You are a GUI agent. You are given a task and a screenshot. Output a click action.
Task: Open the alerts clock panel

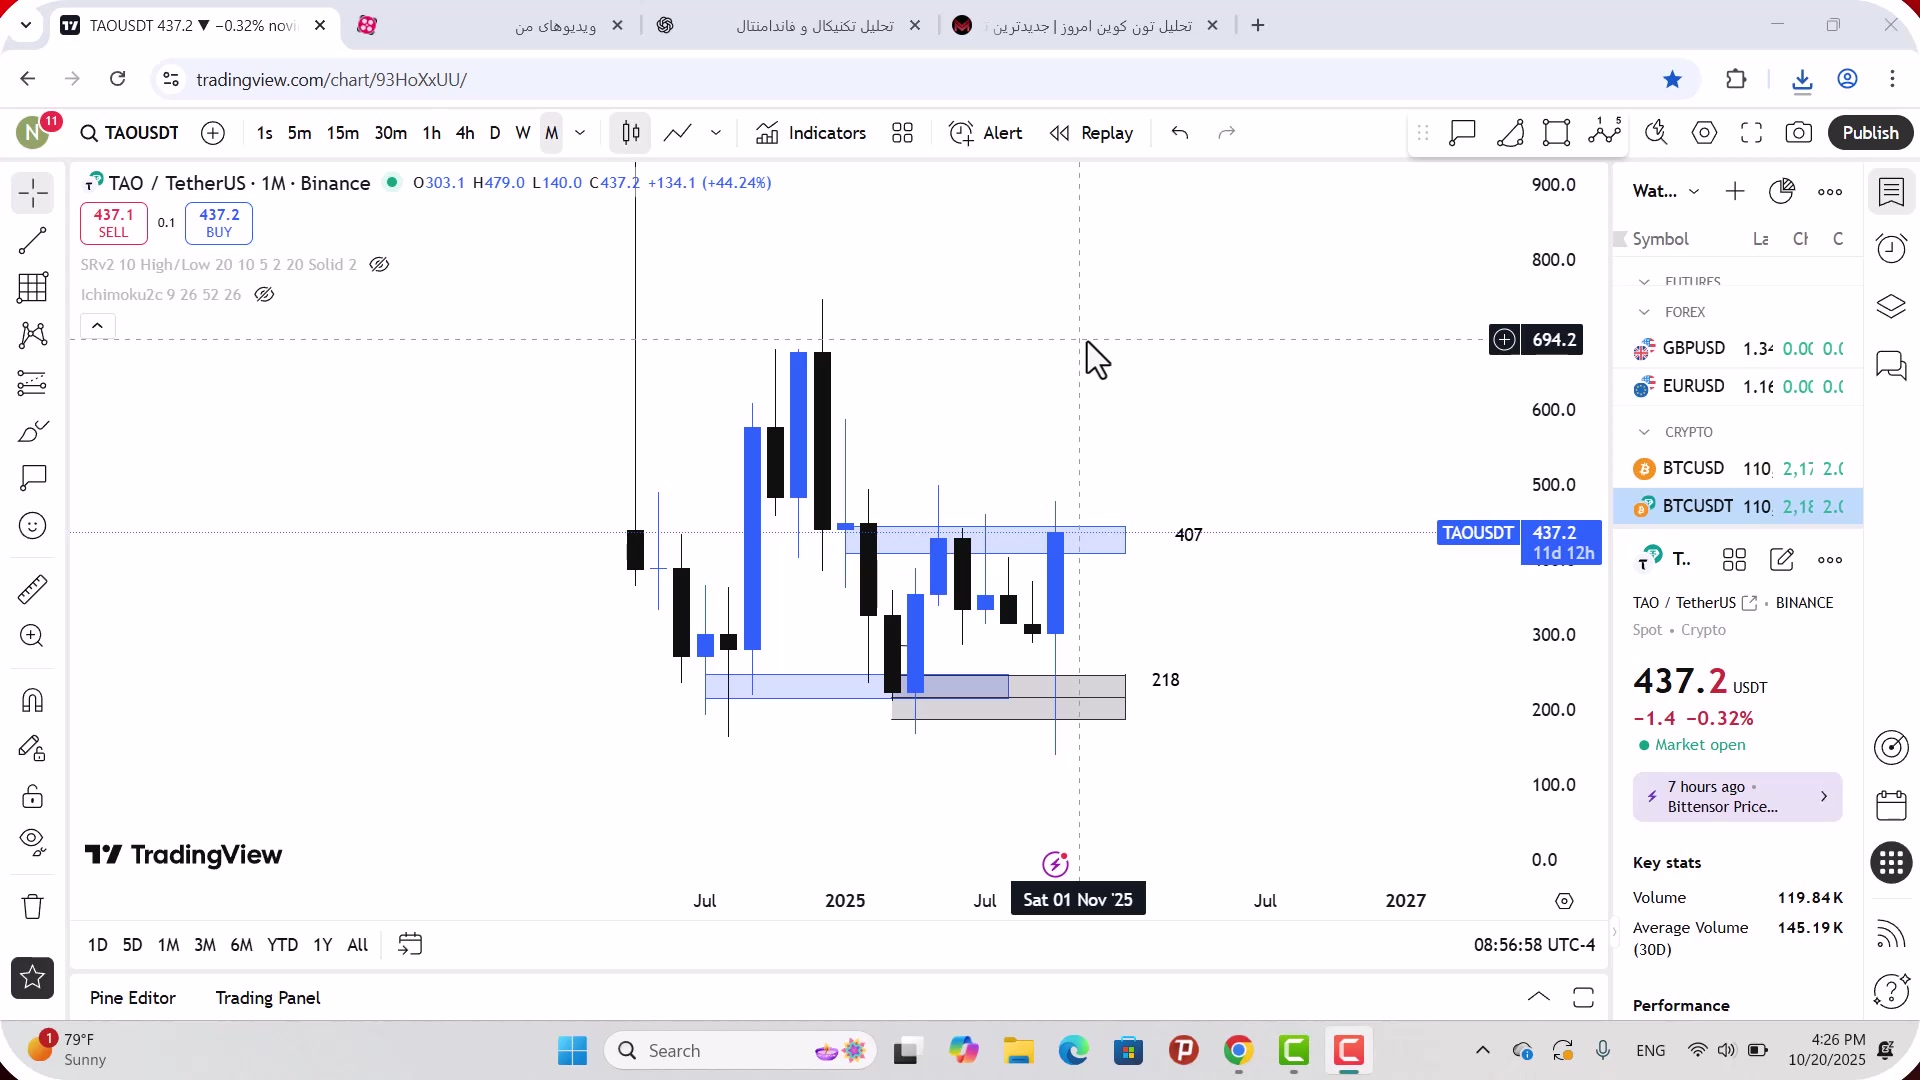(1891, 248)
